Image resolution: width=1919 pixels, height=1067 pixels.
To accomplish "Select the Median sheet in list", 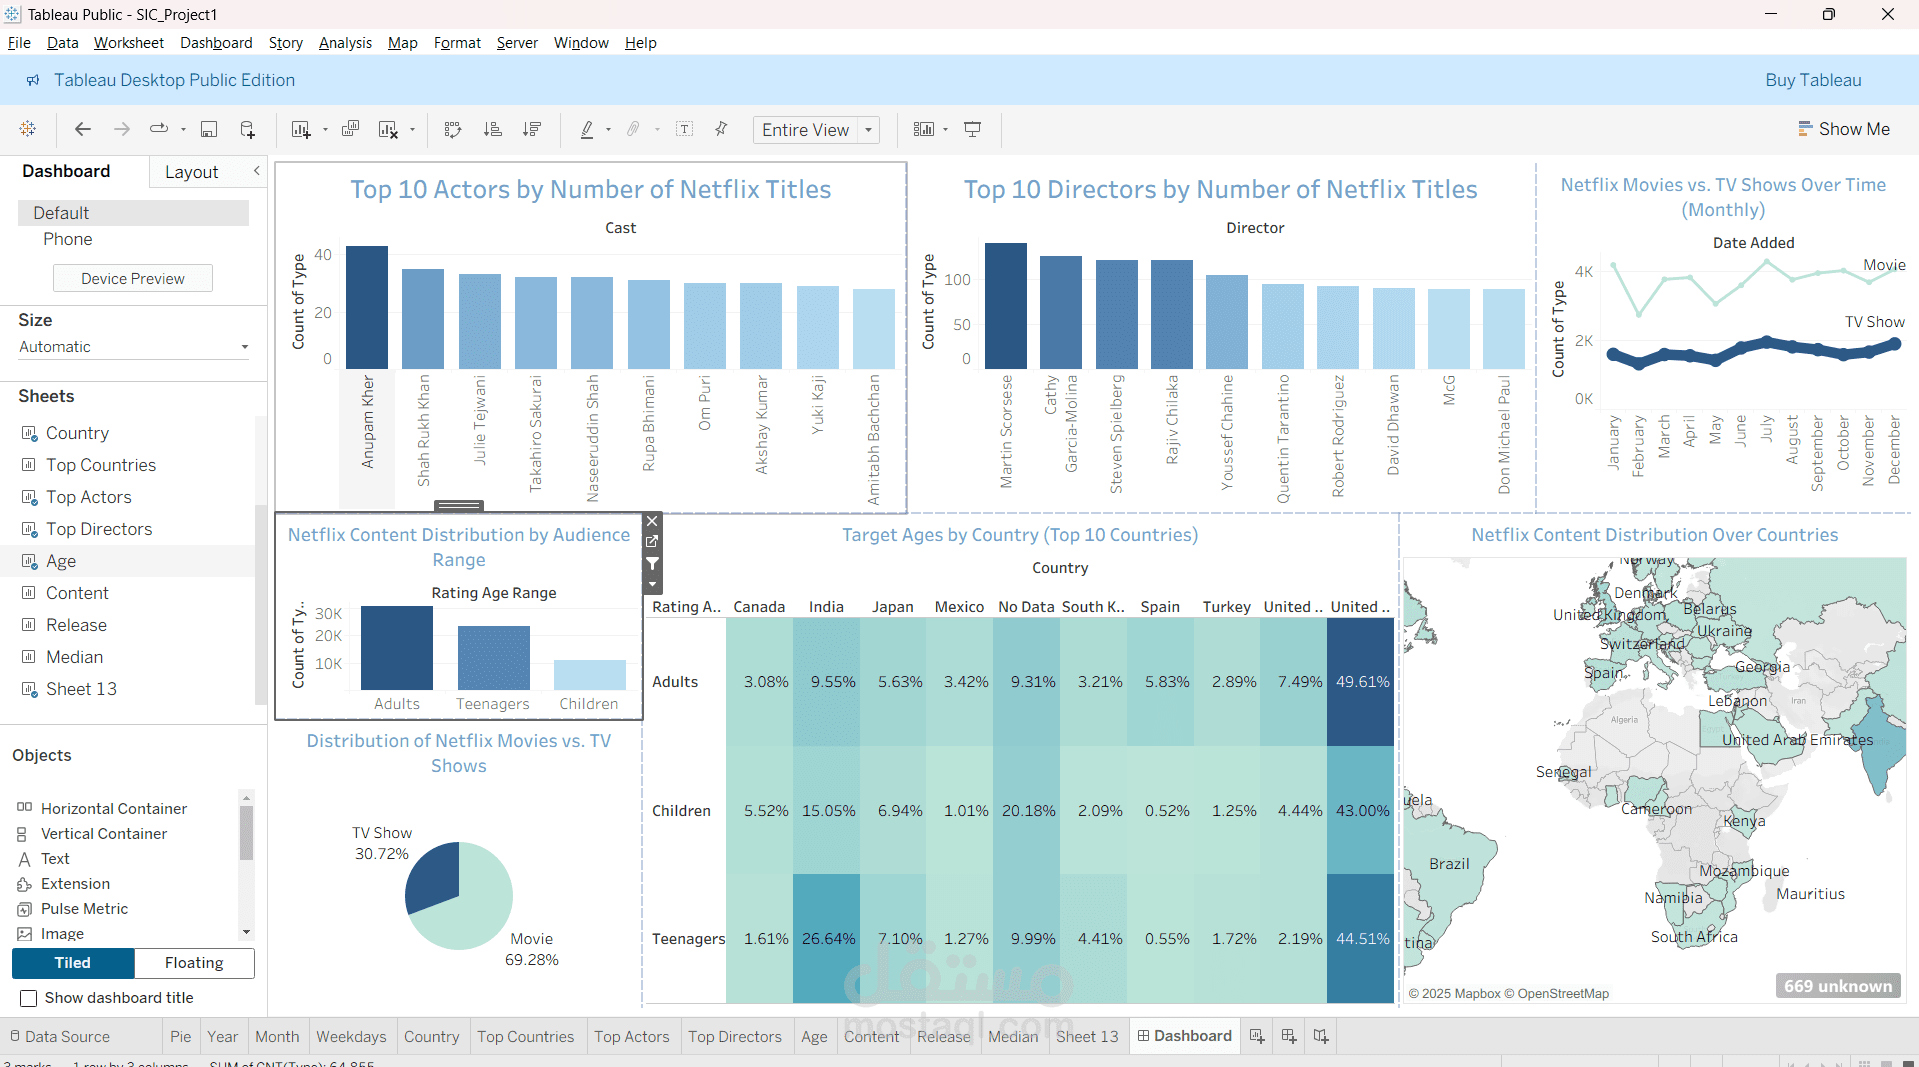I will click(74, 657).
